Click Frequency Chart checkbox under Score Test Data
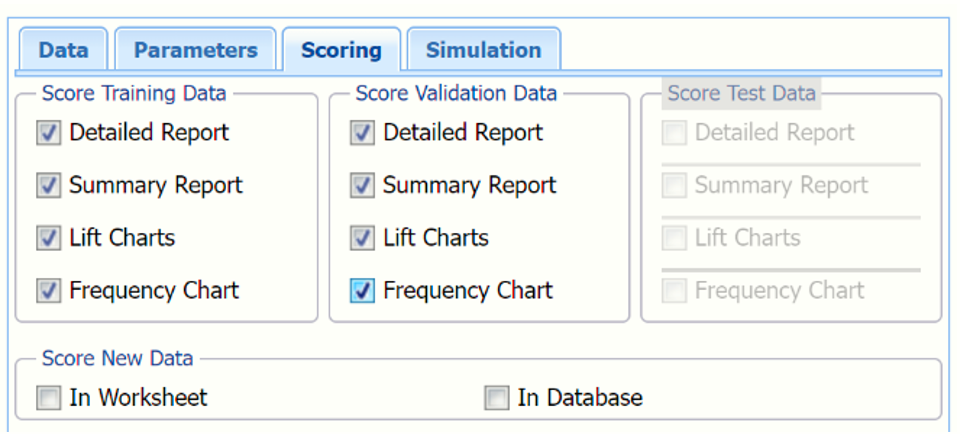The width and height of the screenshot is (960, 434). coord(674,291)
